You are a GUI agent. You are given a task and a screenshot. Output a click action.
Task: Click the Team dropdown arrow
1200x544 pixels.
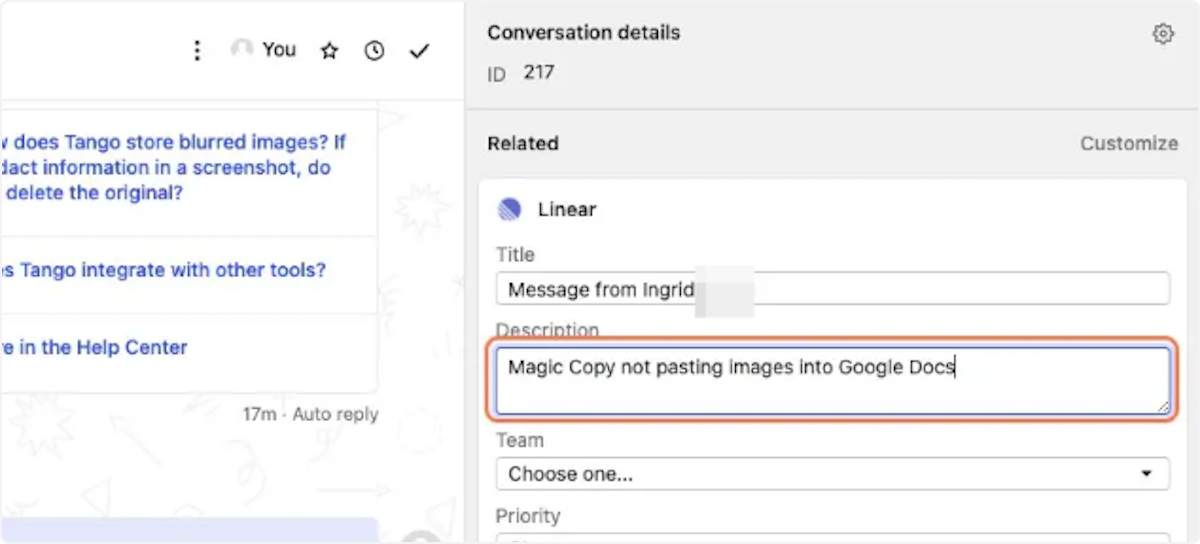coord(1146,474)
